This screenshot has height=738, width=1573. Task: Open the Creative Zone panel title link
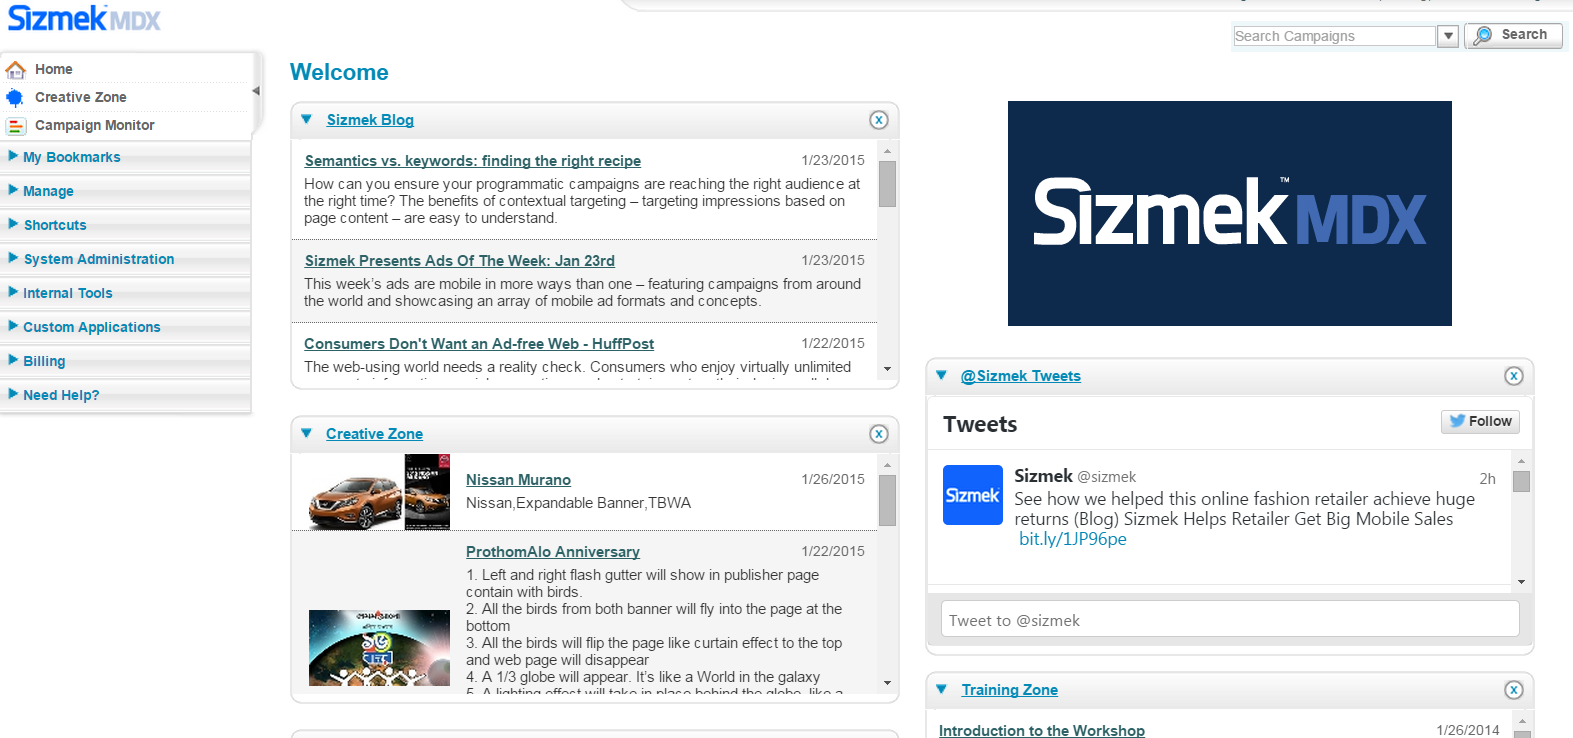[x=374, y=434]
